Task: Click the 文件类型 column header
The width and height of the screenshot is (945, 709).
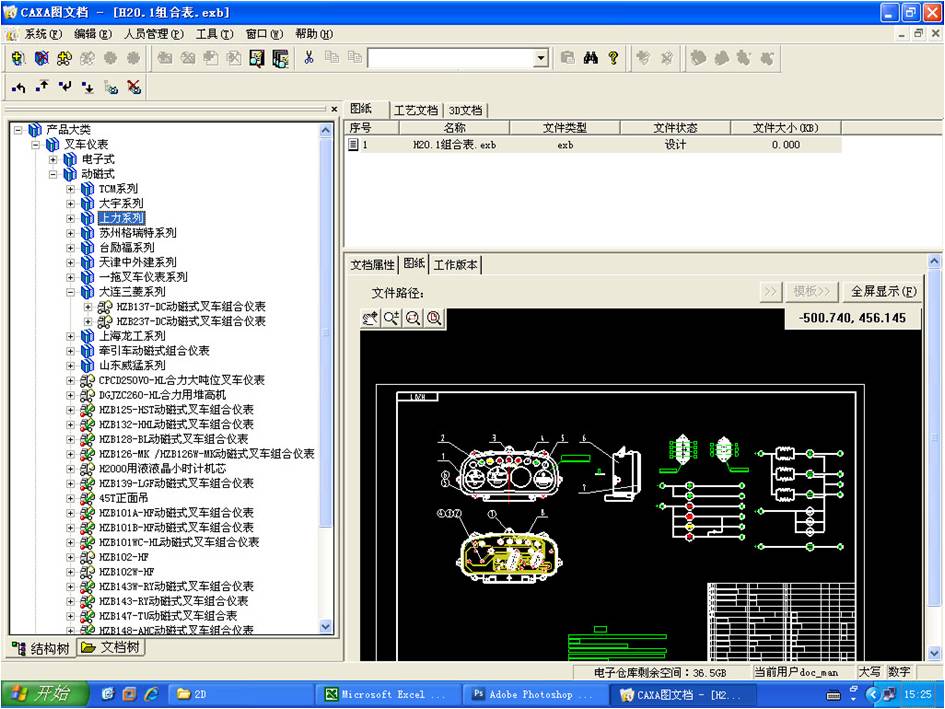Action: [x=565, y=128]
